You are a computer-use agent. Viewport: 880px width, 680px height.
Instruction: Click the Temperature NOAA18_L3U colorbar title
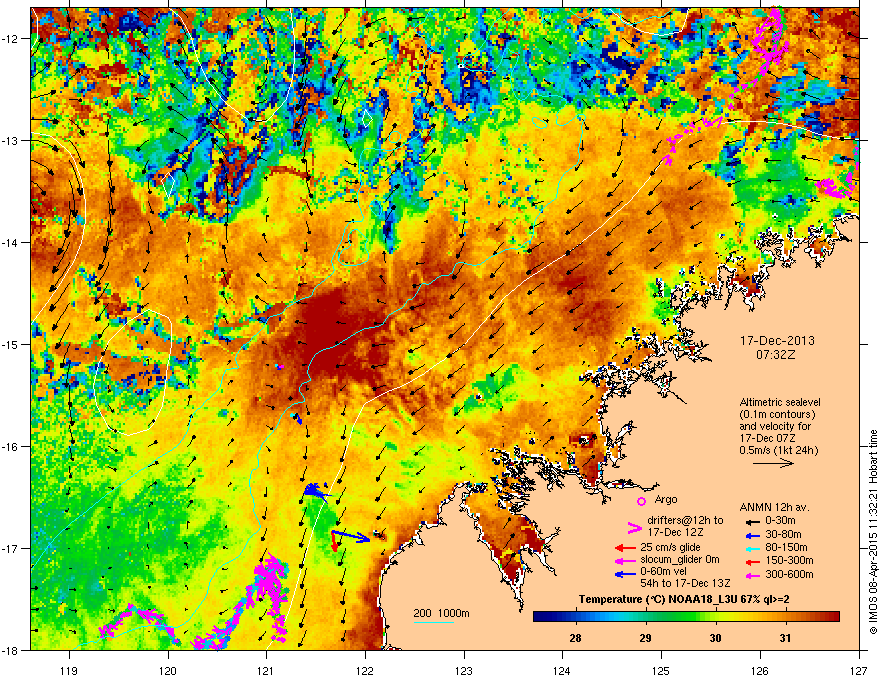point(684,599)
